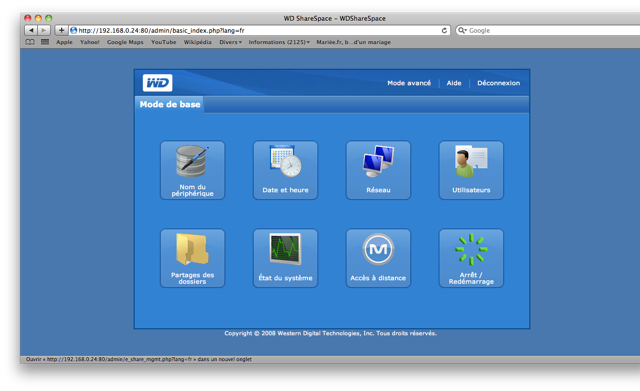Open the Nom du périphérique settings icon
This screenshot has height=391, width=640.
(x=192, y=170)
